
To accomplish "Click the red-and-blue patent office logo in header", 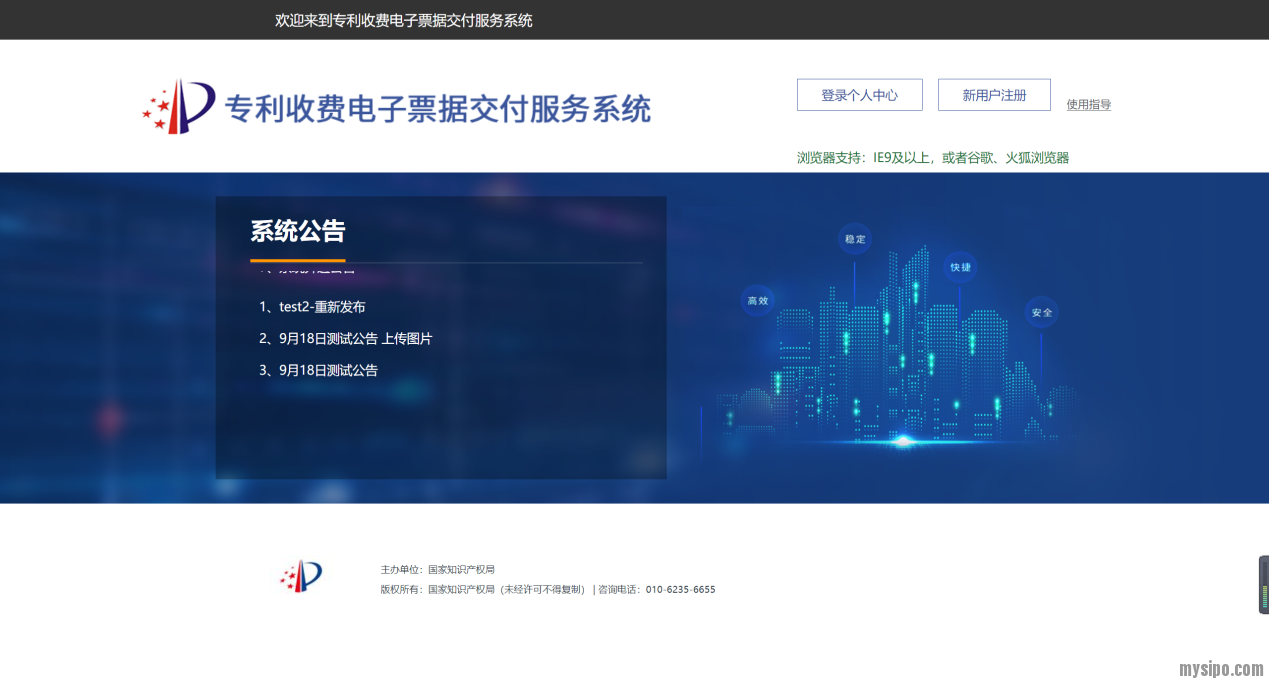I will click(x=179, y=106).
